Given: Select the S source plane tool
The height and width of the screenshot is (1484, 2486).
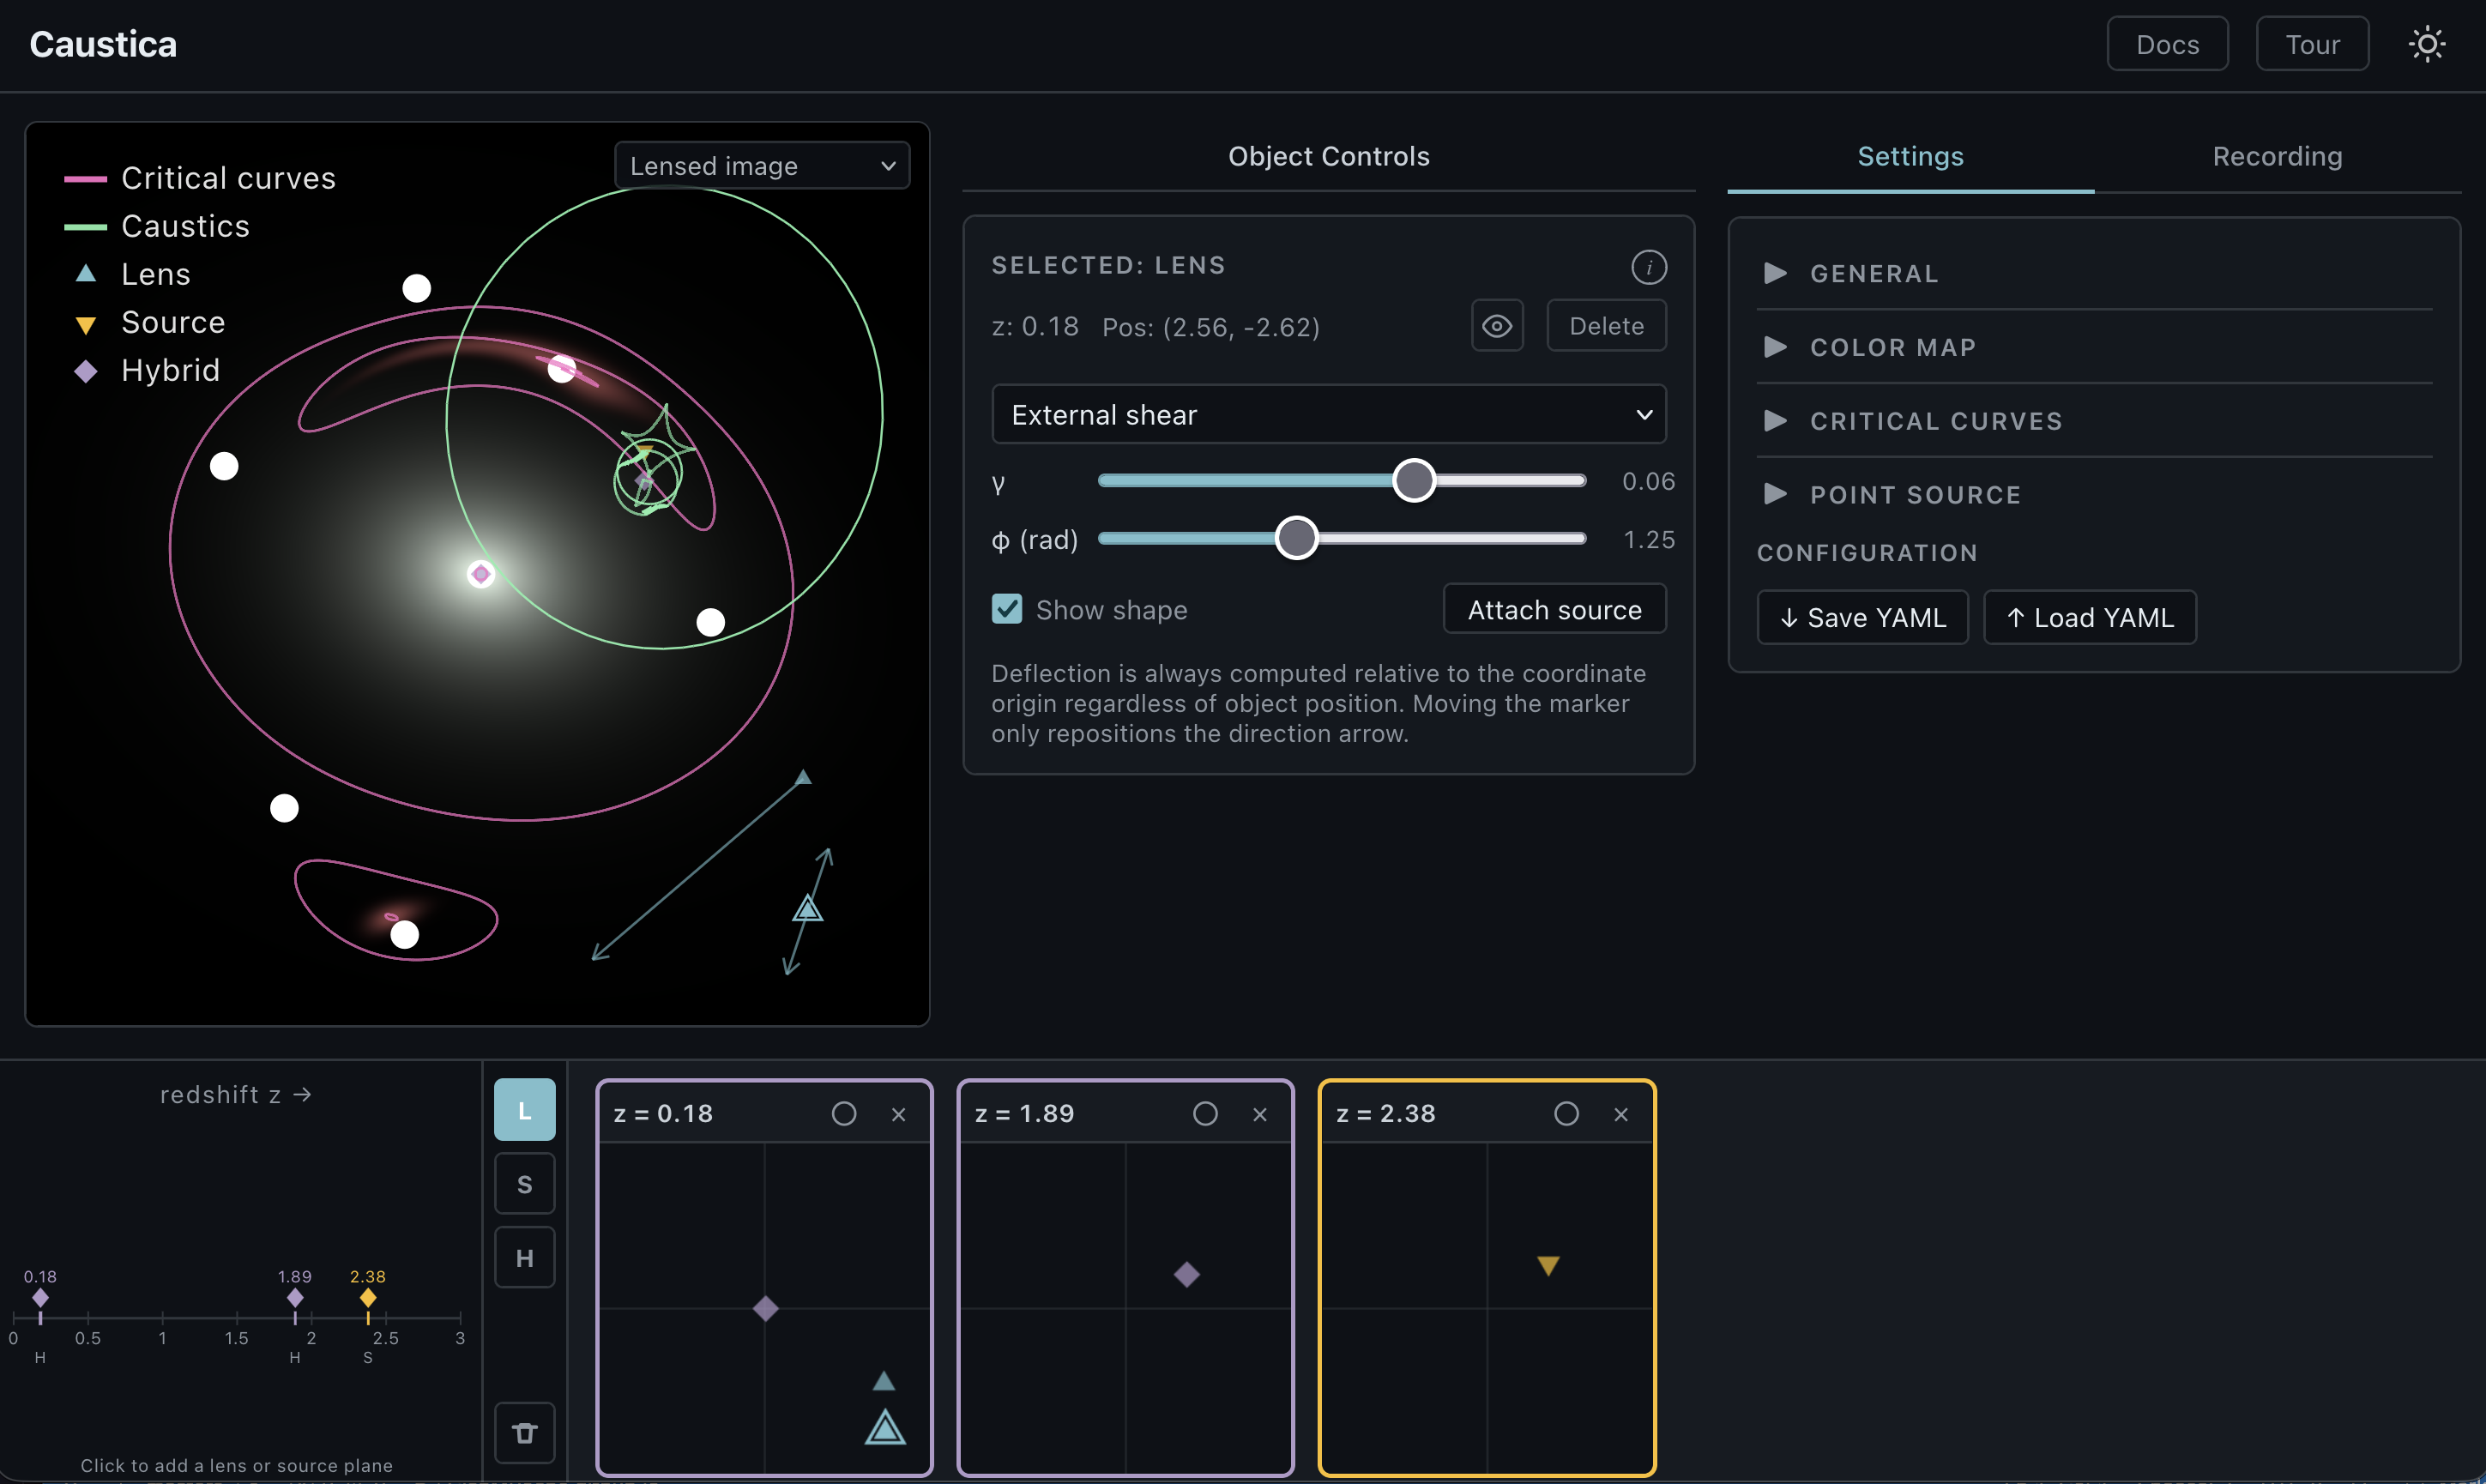Looking at the screenshot, I should pyautogui.click(x=524, y=1184).
